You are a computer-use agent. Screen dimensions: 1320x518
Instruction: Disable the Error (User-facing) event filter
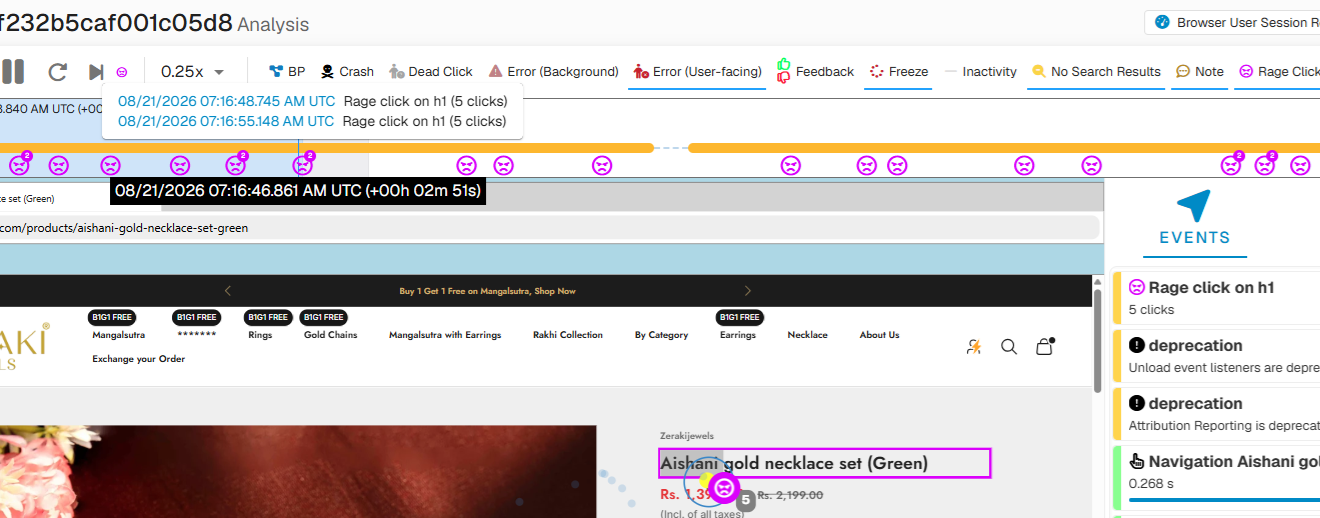(x=697, y=71)
